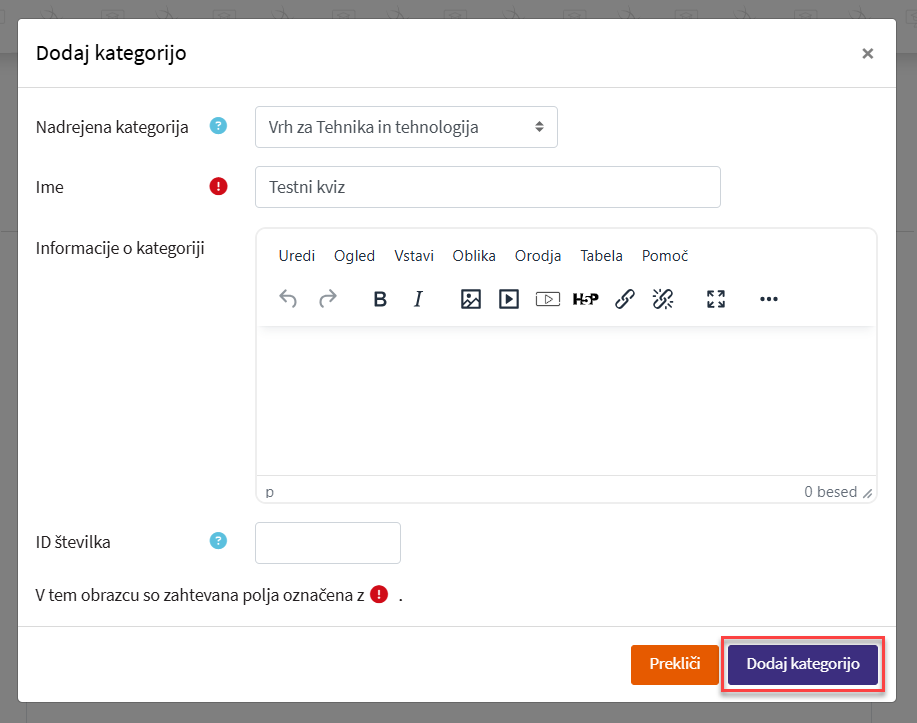This screenshot has height=723, width=917.
Task: Toggle italic text formatting
Action: click(419, 299)
